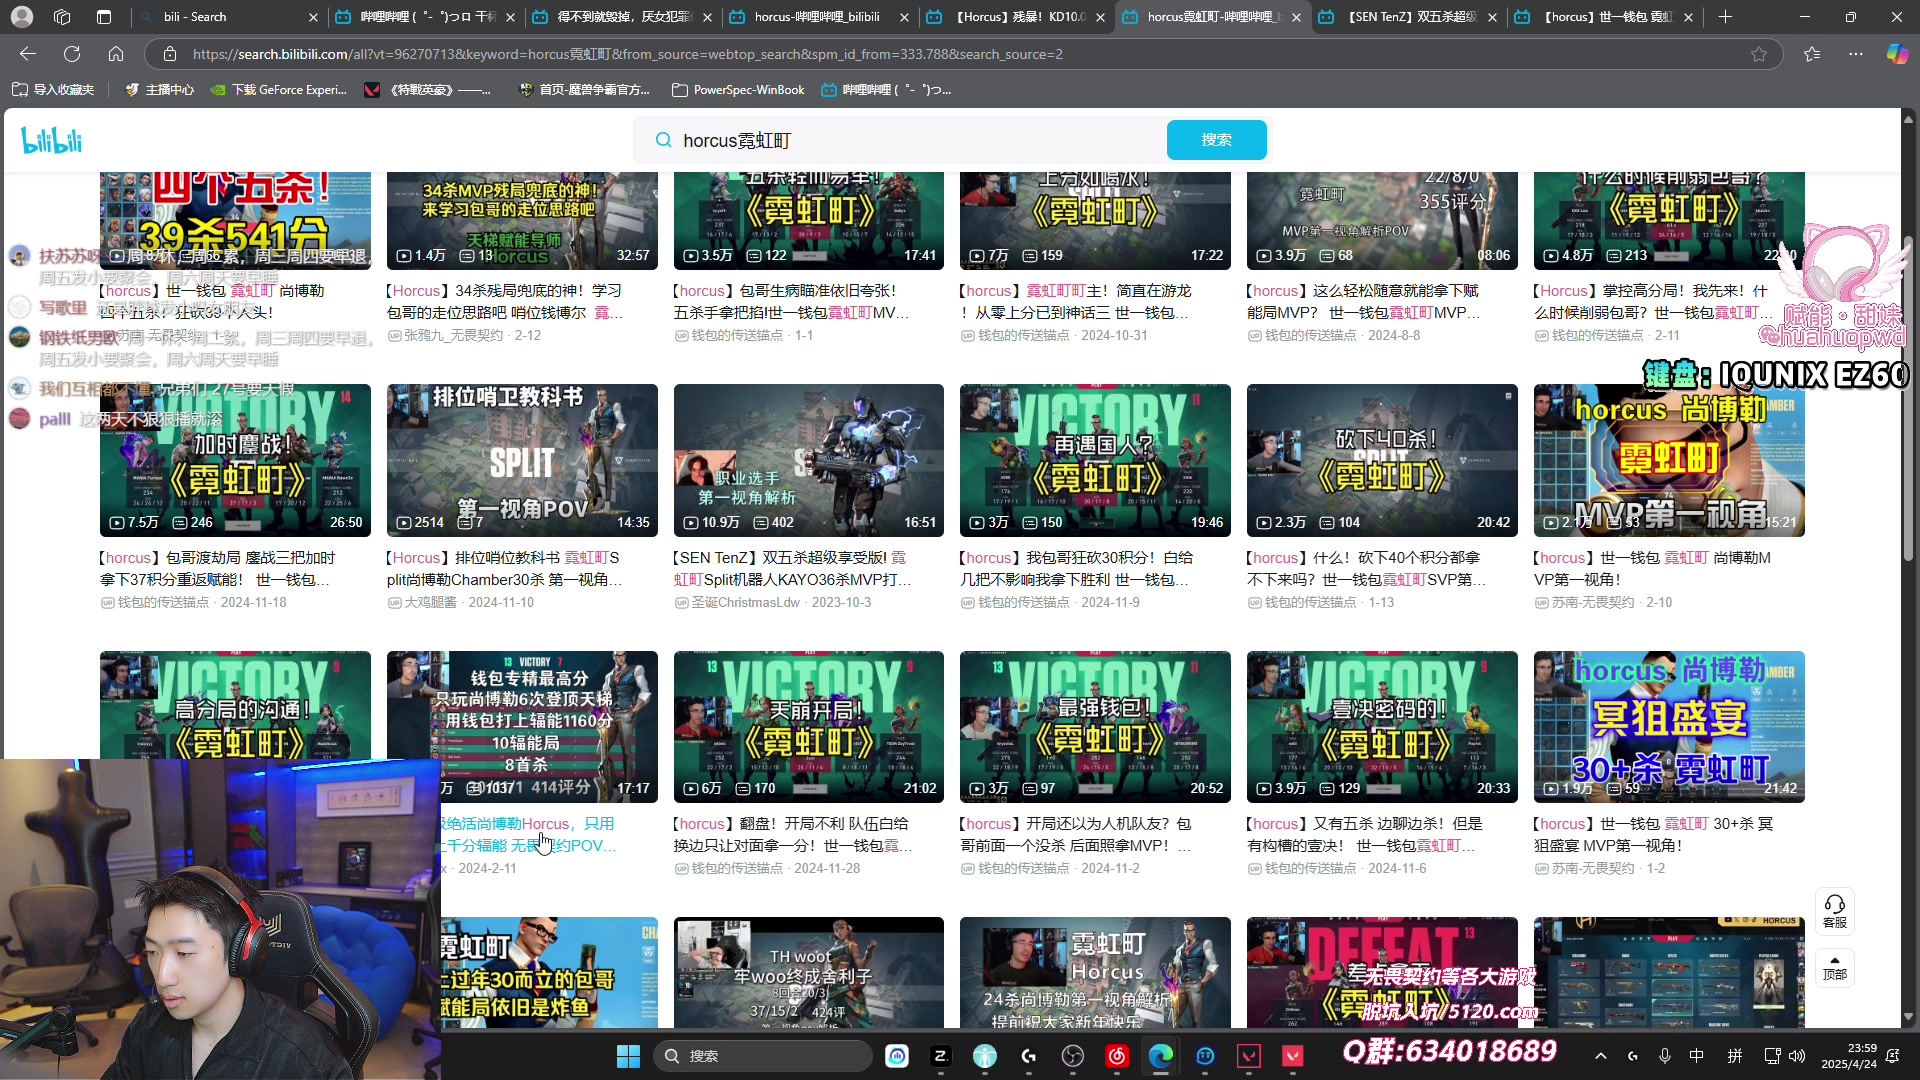
Task: Open the notification bell in the tray
Action: (1893, 1056)
